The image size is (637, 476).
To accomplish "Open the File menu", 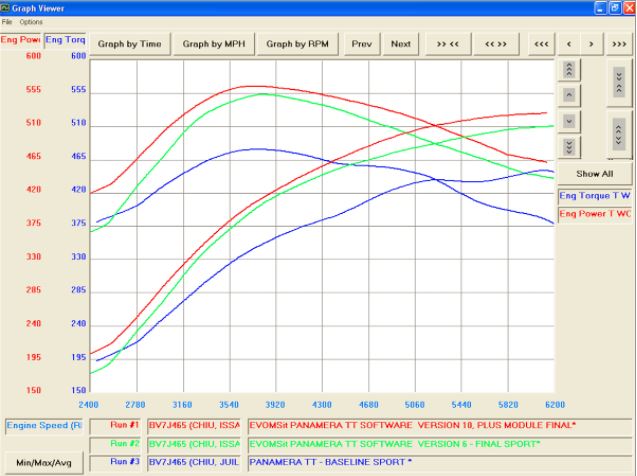I will coord(8,21).
